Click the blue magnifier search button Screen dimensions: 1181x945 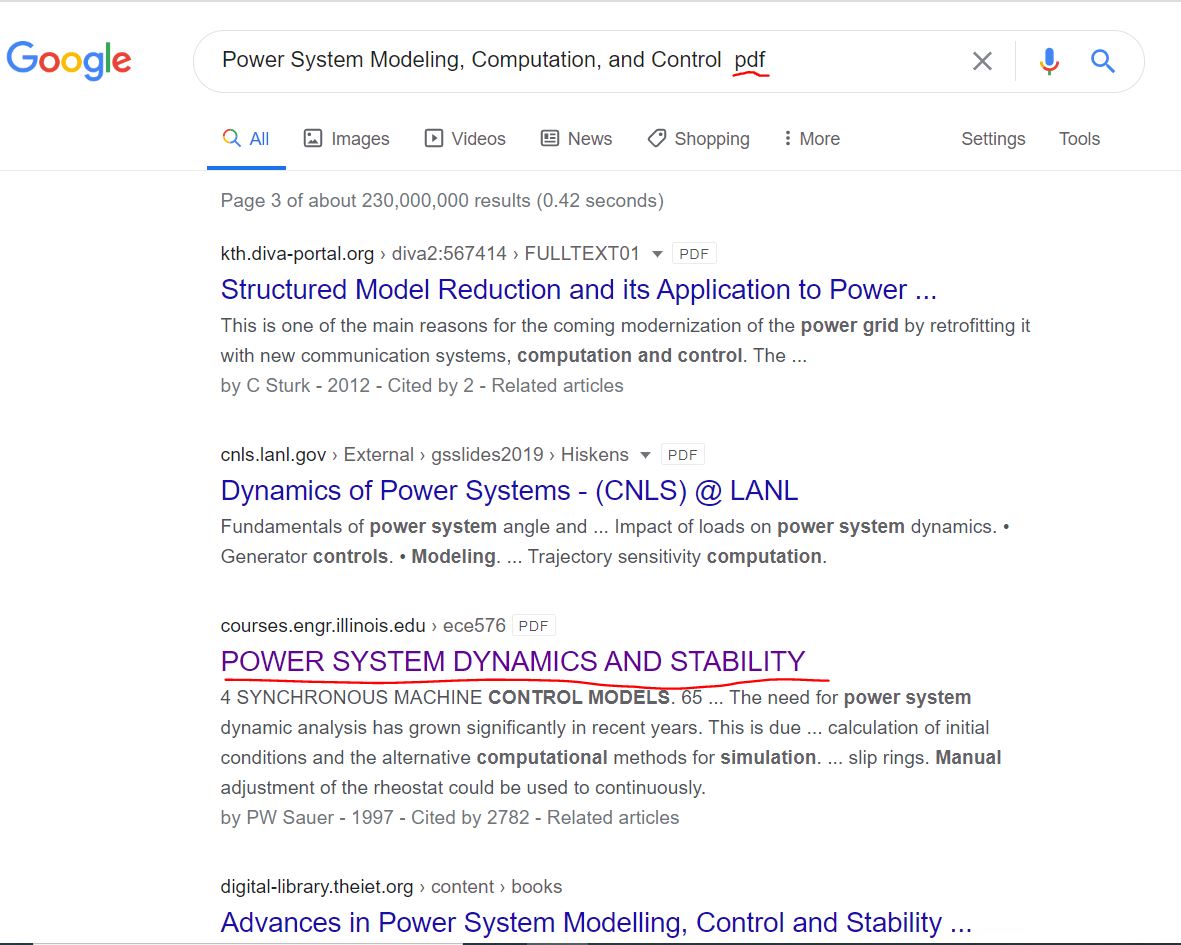(1103, 61)
